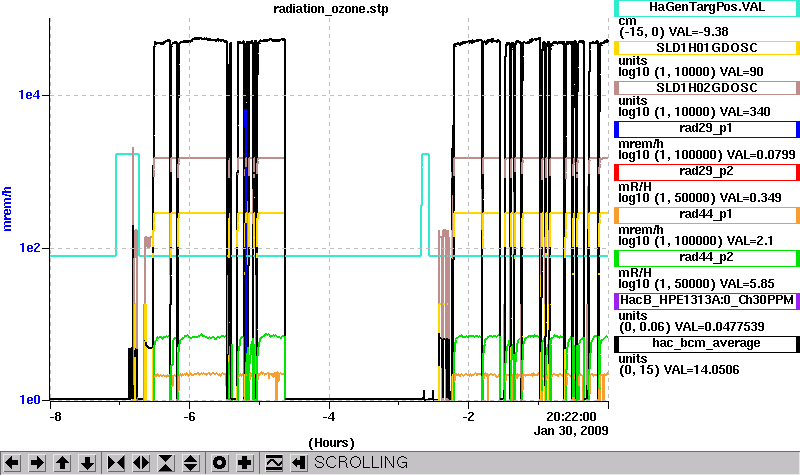Screen dimensions: 800x475
Task: Select the hac_bcm_average legend entry
Action: click(707, 344)
